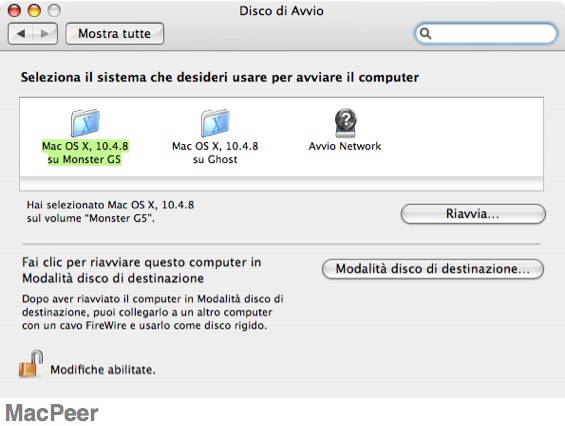Click the 'Avvio Network' label
The height and width of the screenshot is (426, 565).
point(345,146)
